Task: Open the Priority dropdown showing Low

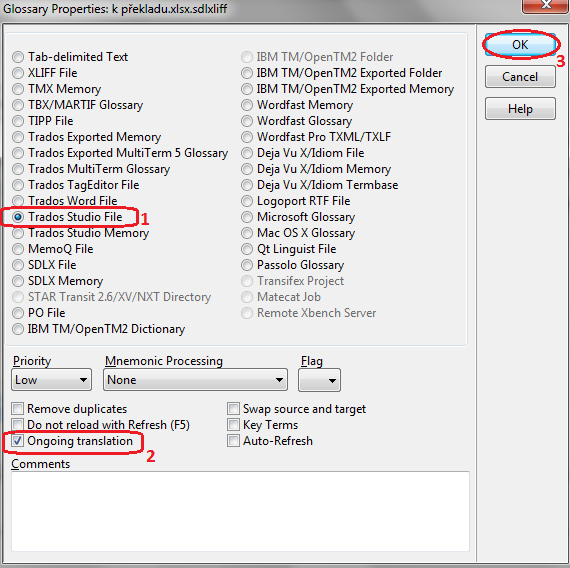Action: [x=51, y=380]
